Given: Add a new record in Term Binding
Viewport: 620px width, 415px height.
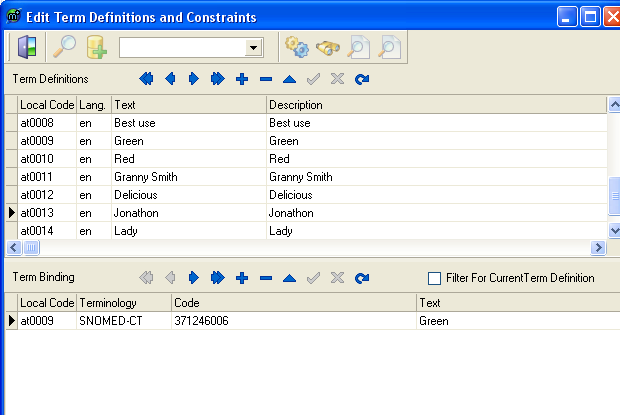Looking at the screenshot, I should 242,278.
